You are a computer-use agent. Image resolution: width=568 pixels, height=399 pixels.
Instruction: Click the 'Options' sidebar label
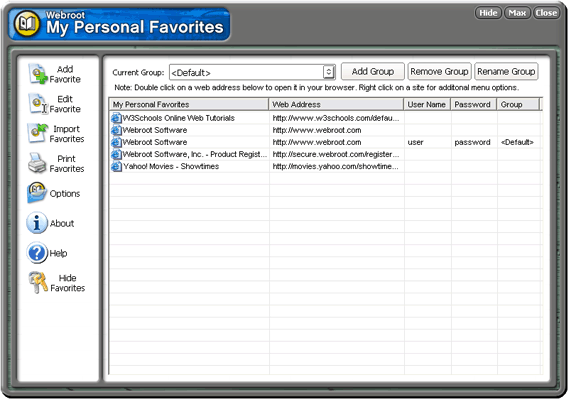pyautogui.click(x=65, y=194)
